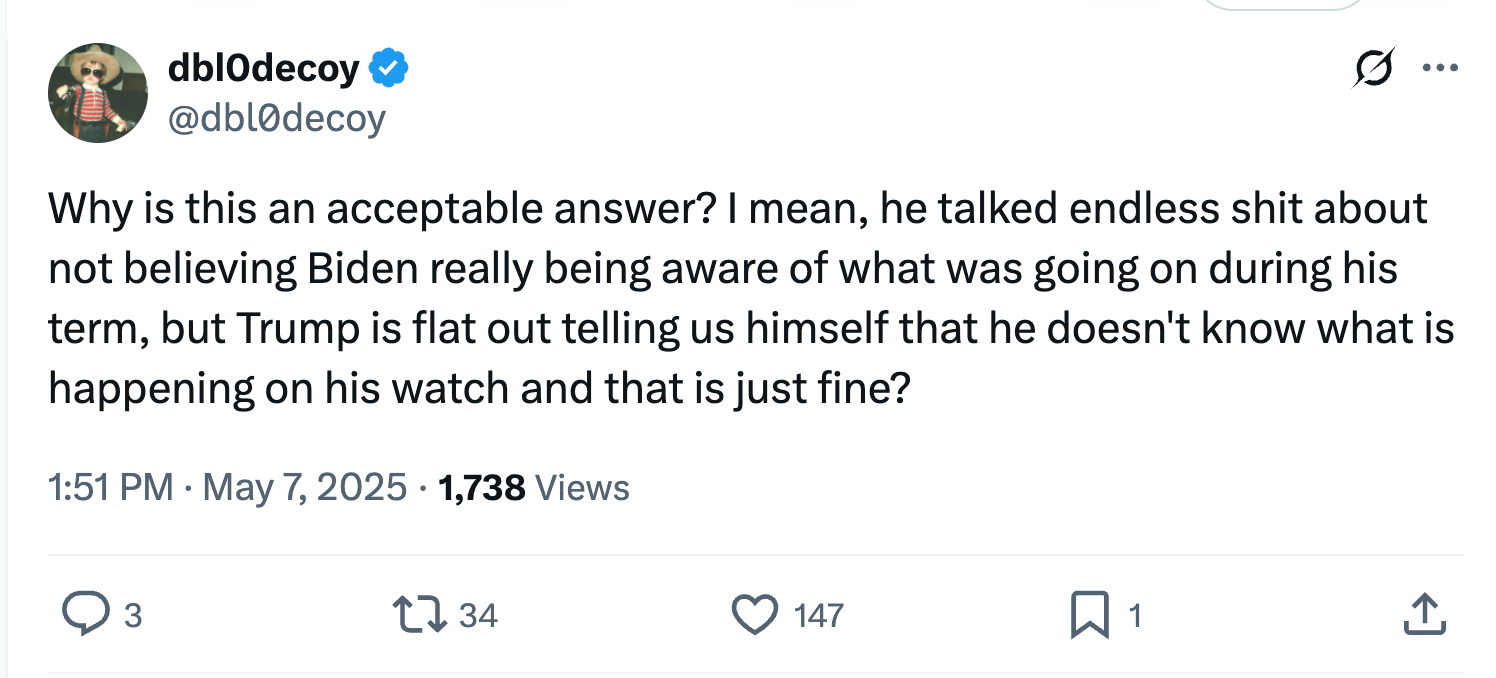
Task: Click the 1 bookmark count
Action: [x=1135, y=617]
